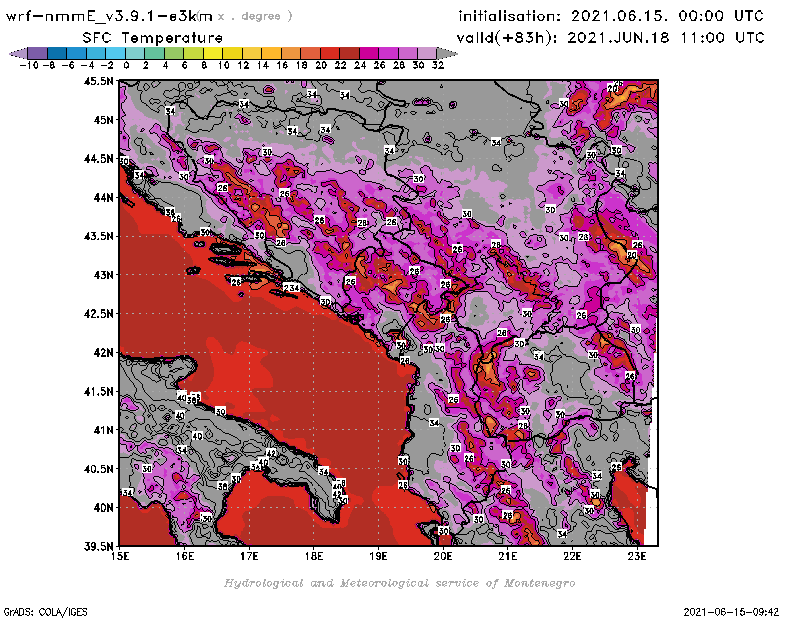Click the left arrow end of the colorbar below -10
Viewport: 800px width, 618px height.
[x=18, y=53]
